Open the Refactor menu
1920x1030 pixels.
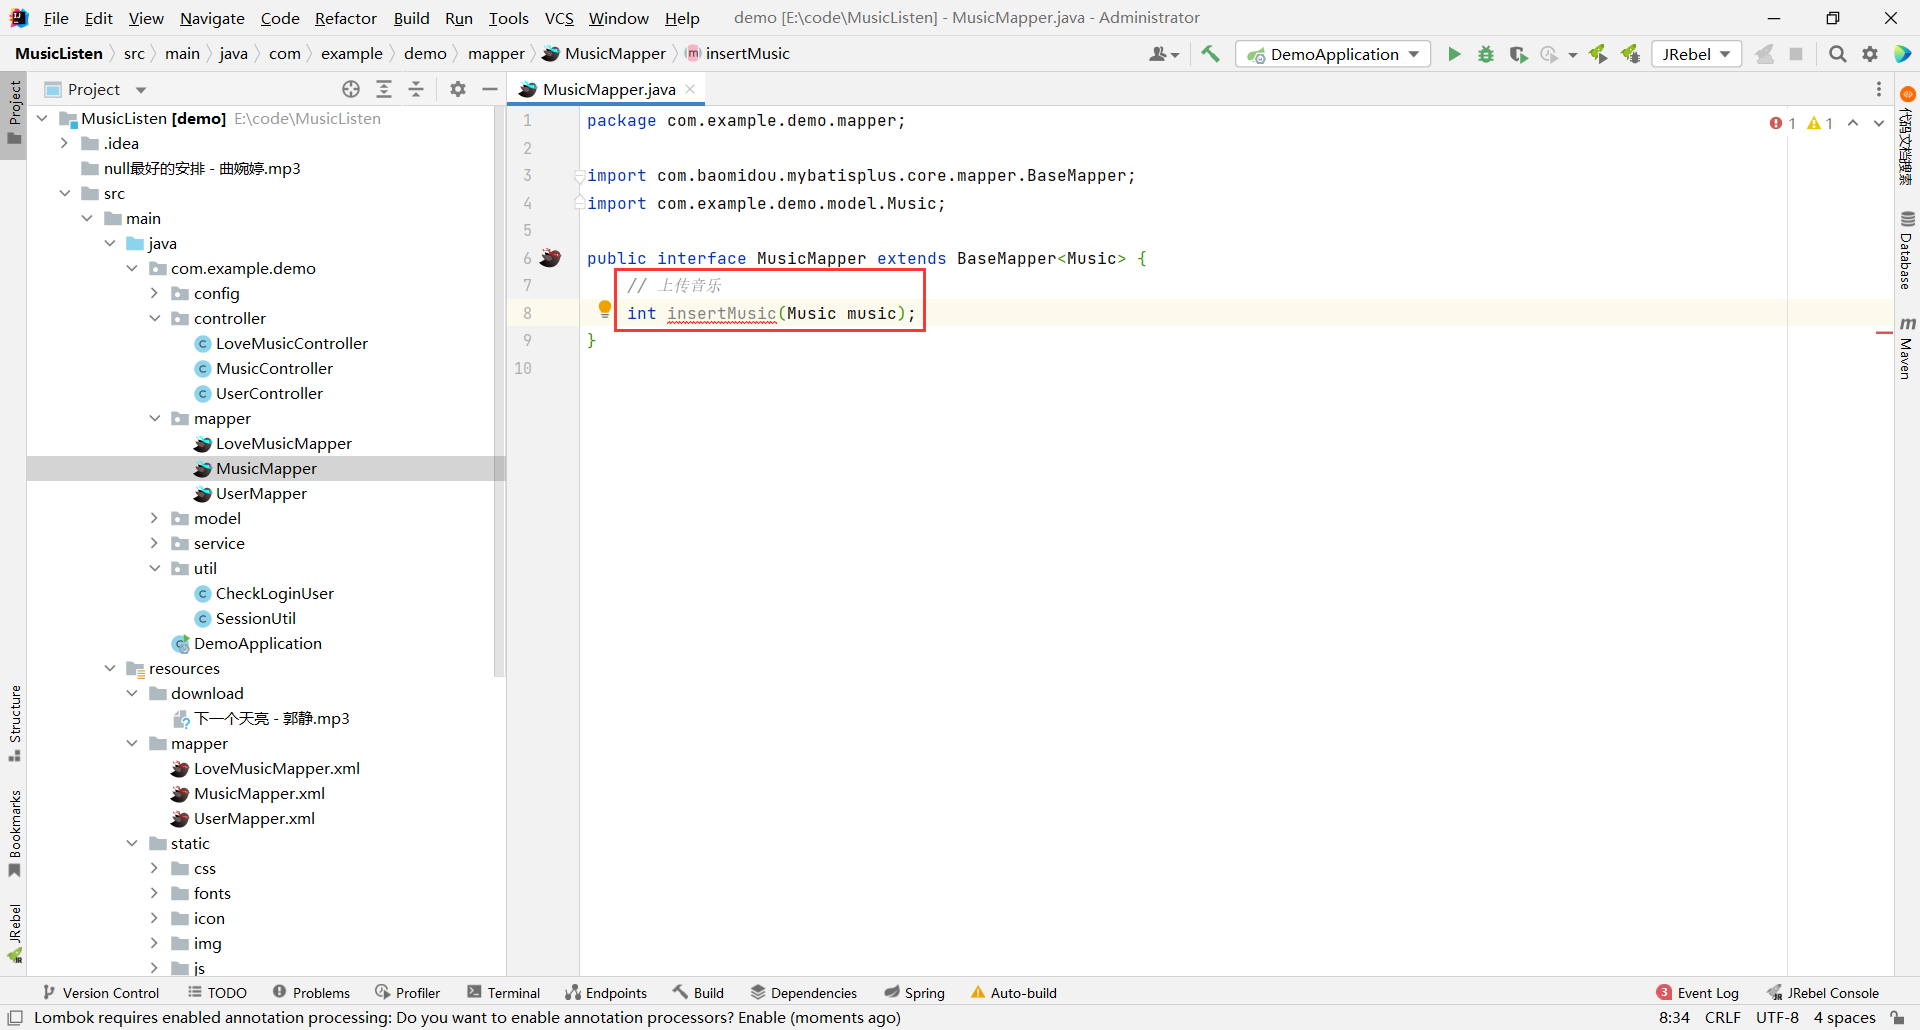coord(346,18)
